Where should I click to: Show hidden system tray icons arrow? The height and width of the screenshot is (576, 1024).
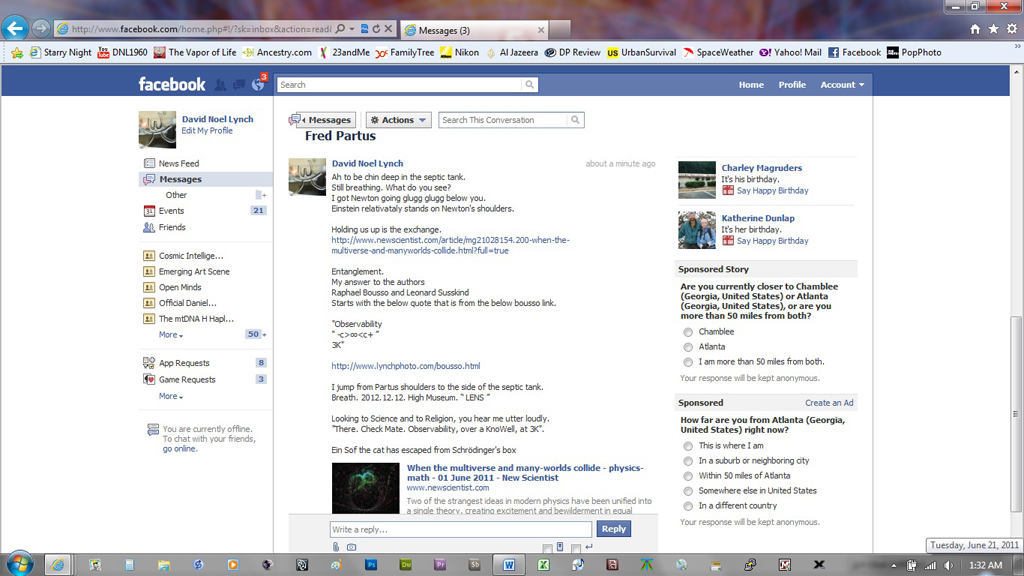point(893,566)
